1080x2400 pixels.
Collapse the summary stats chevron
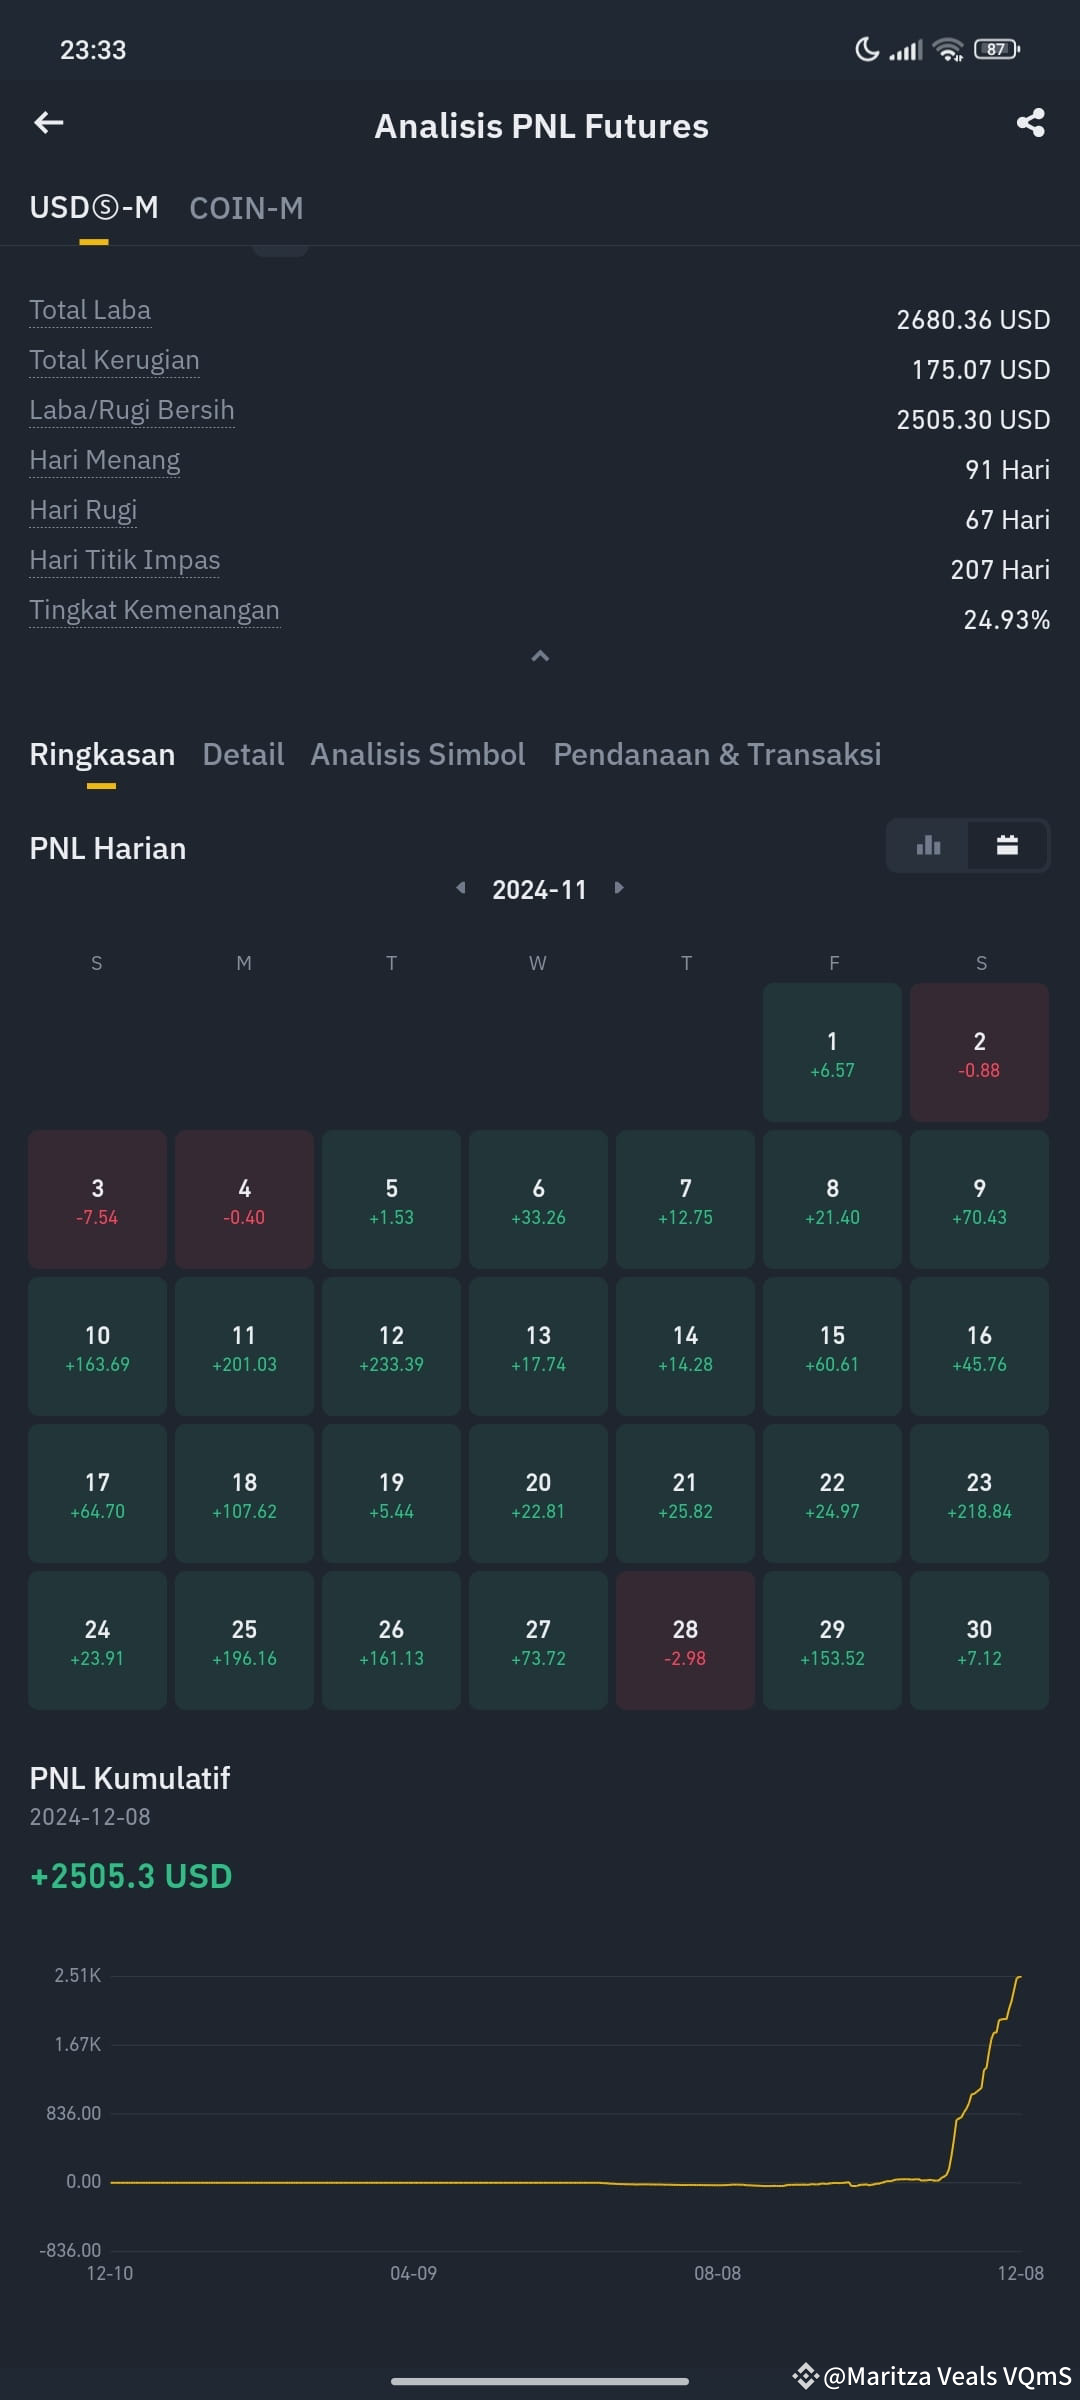click(540, 656)
